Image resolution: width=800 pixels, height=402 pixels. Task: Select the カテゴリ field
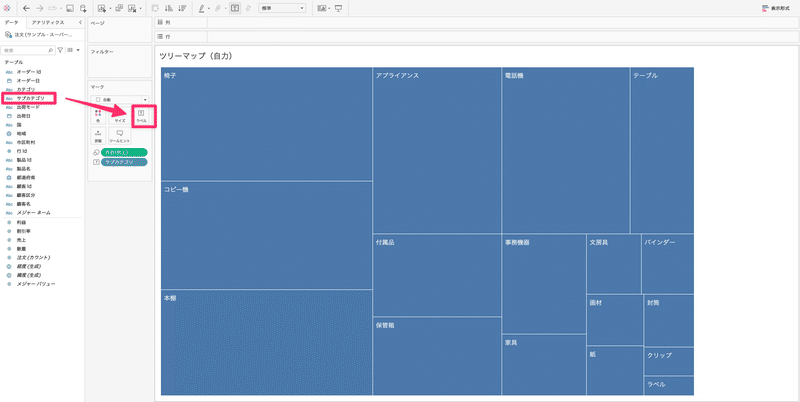click(26, 89)
